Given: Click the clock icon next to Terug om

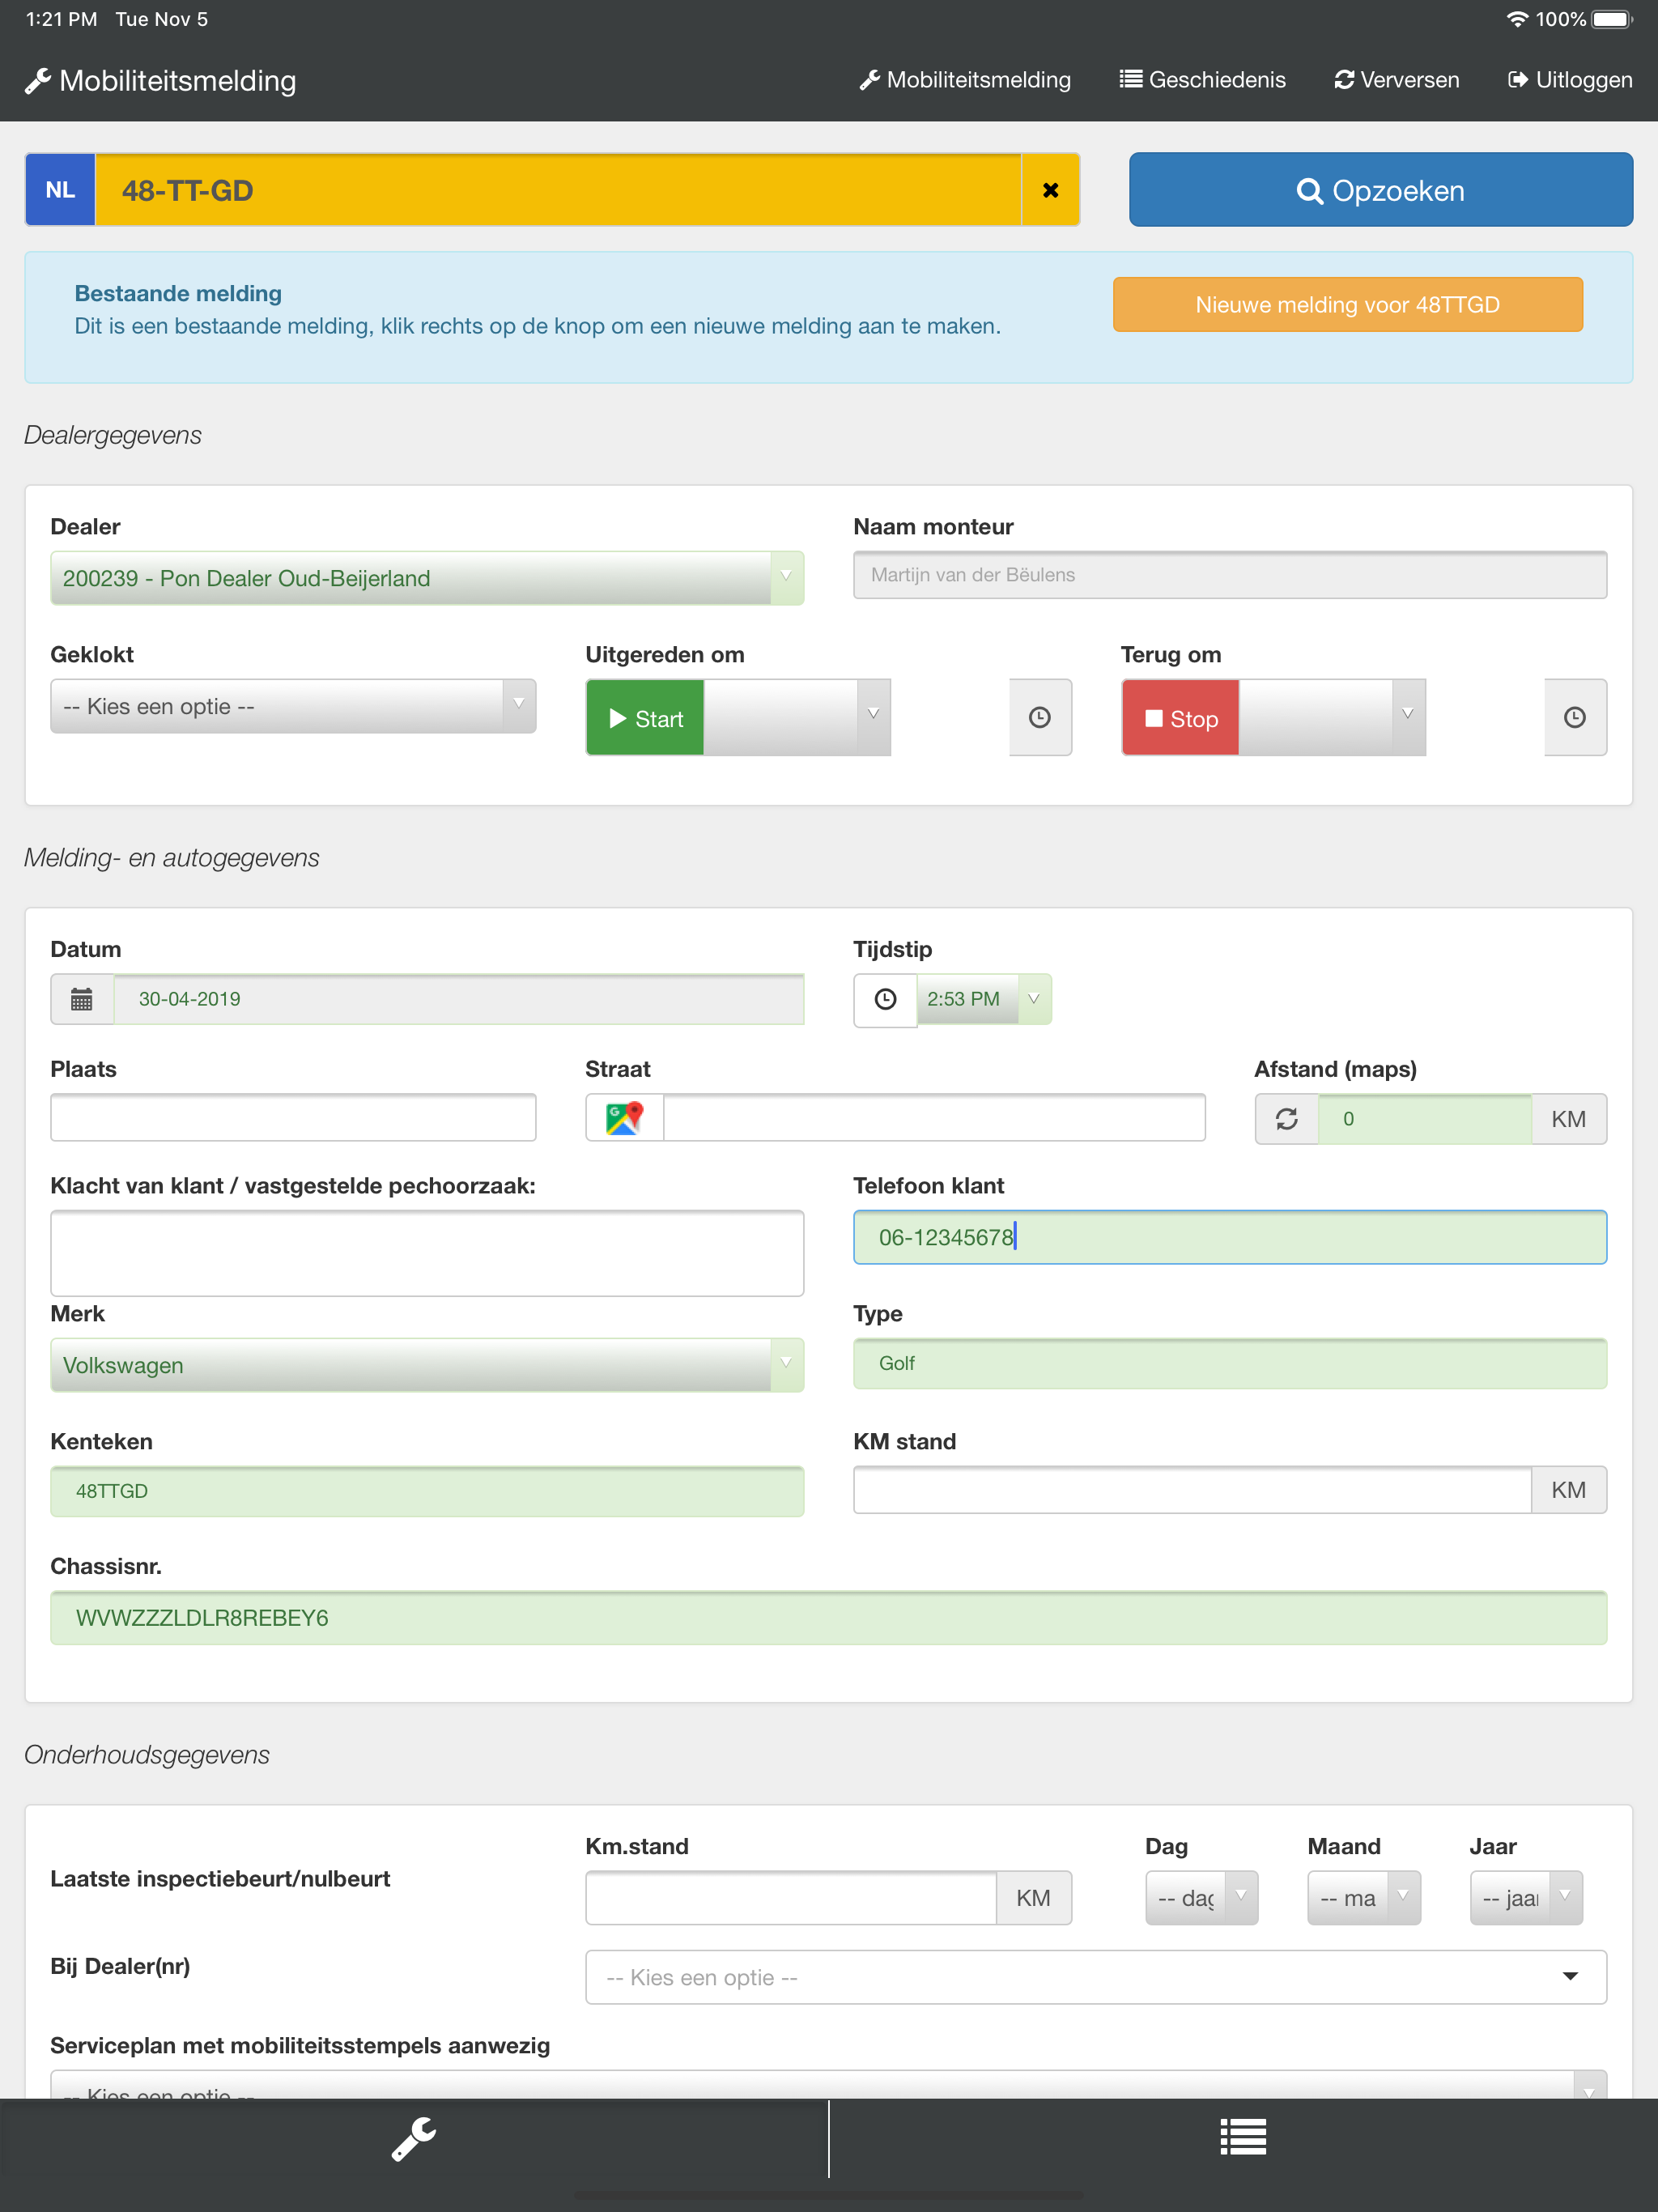Looking at the screenshot, I should 1575,717.
